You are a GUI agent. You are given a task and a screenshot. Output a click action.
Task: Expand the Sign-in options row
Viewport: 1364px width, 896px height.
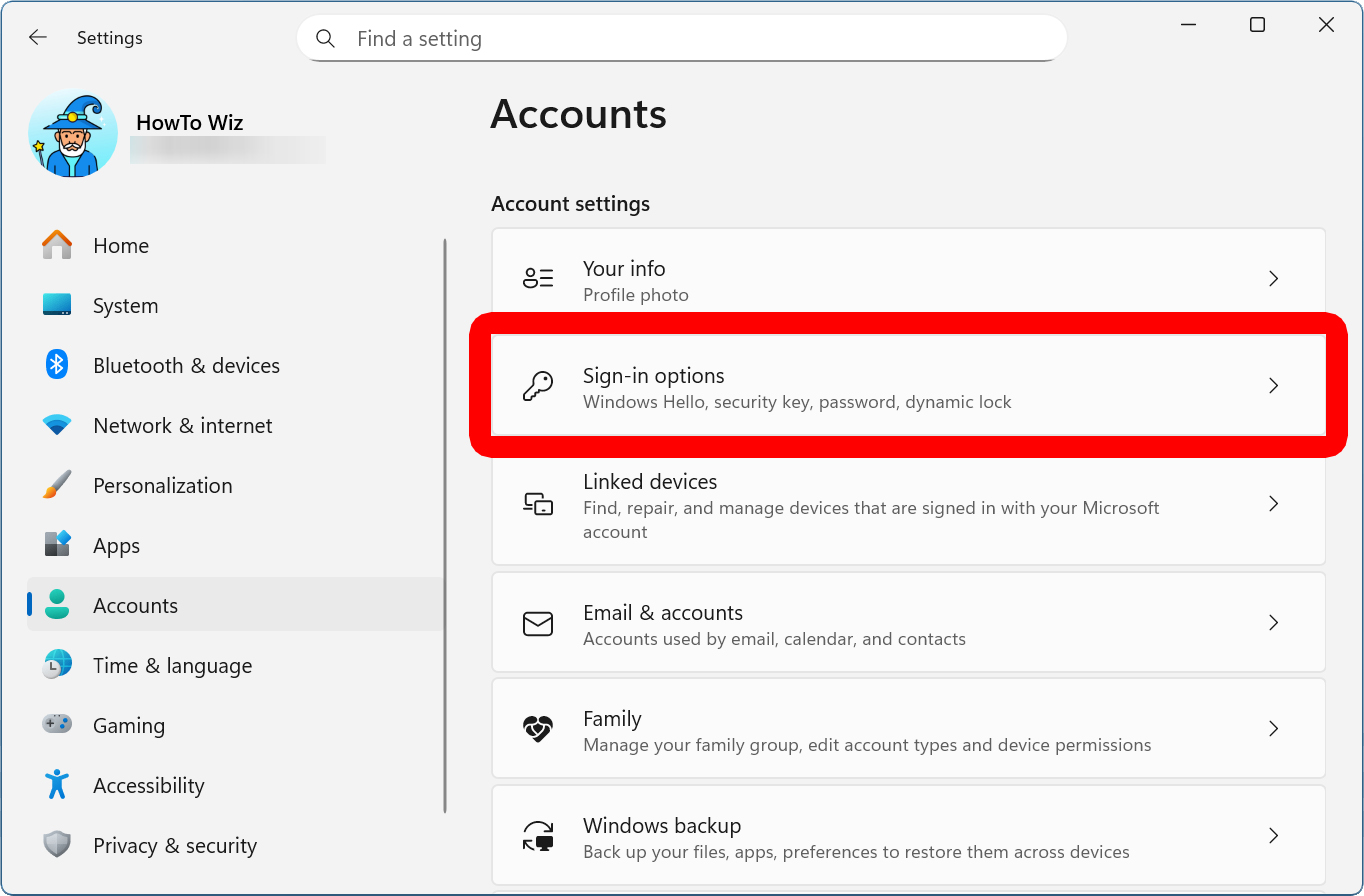[908, 386]
